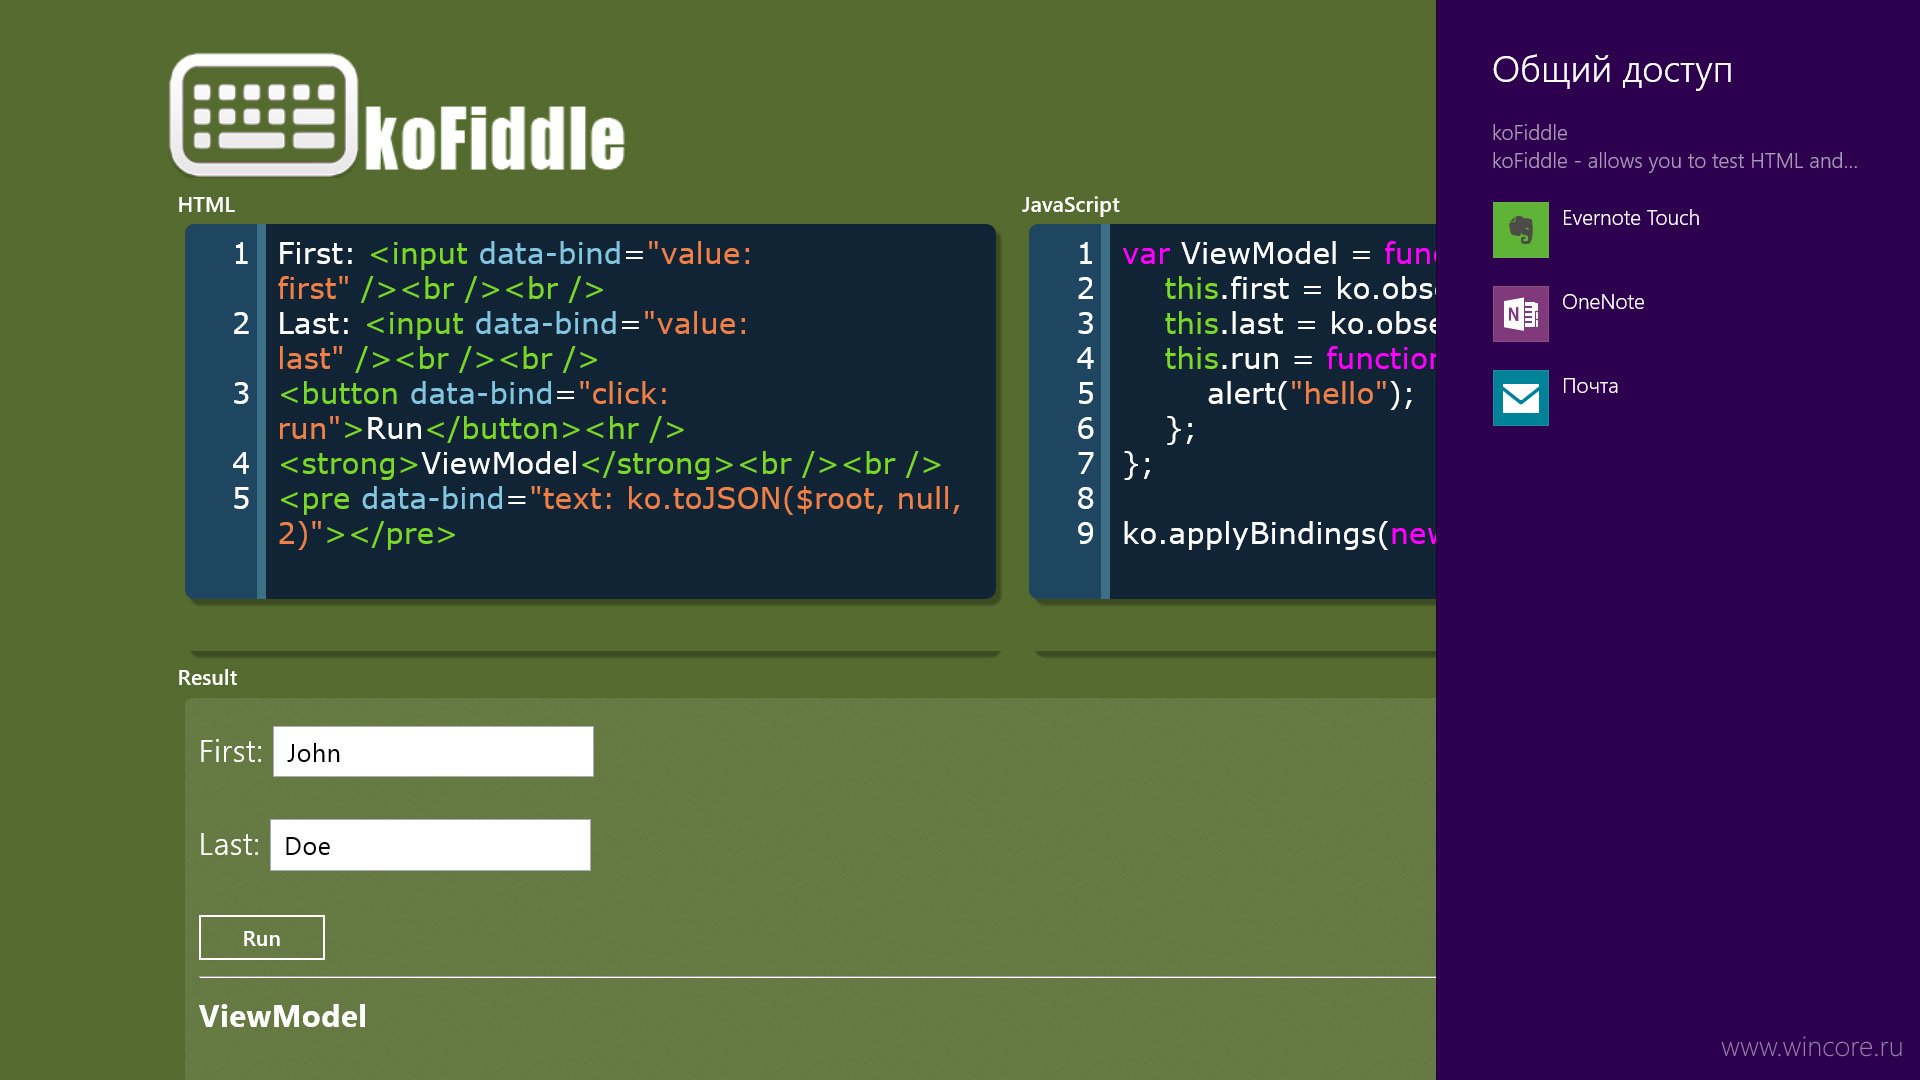Select the Evernote Touch label
This screenshot has width=1920, height=1080.
1630,218
